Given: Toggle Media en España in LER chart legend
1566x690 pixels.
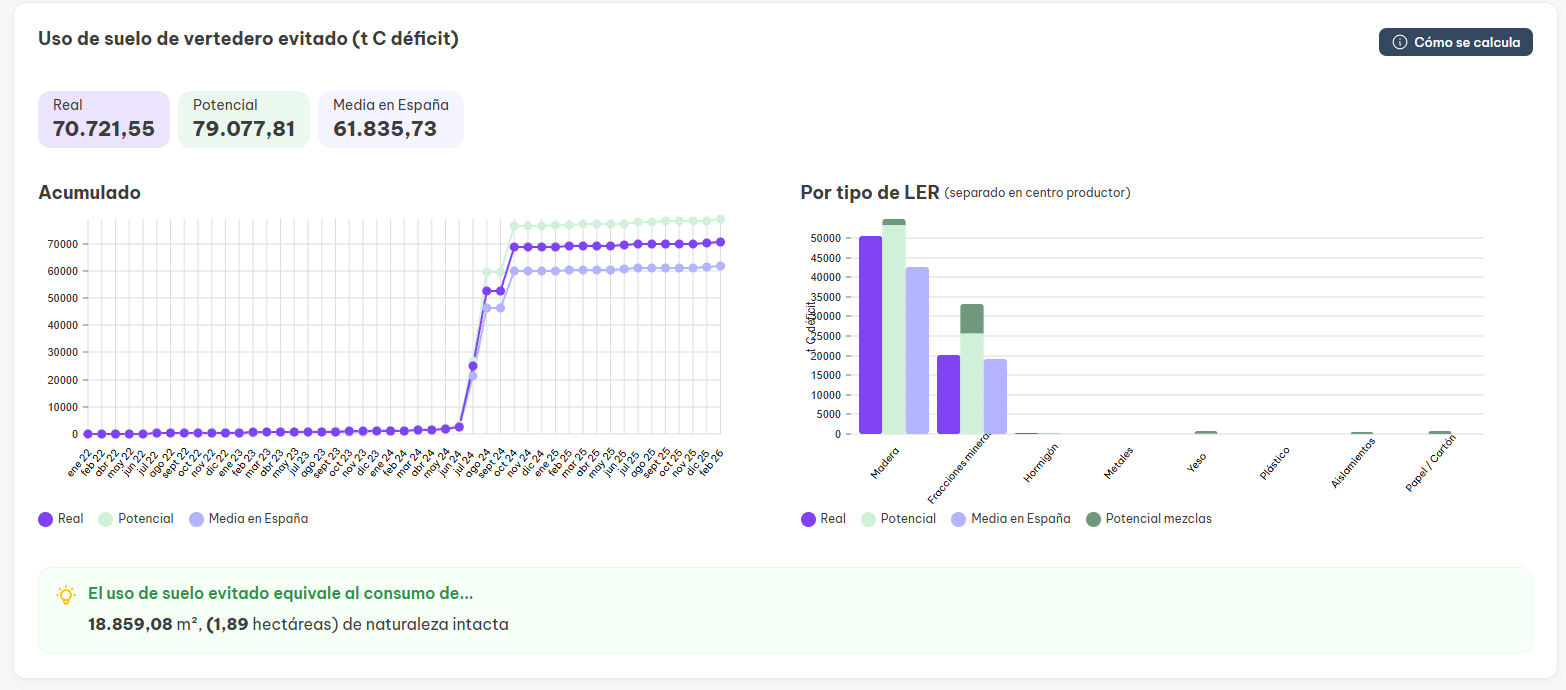Looking at the screenshot, I should (x=1010, y=519).
